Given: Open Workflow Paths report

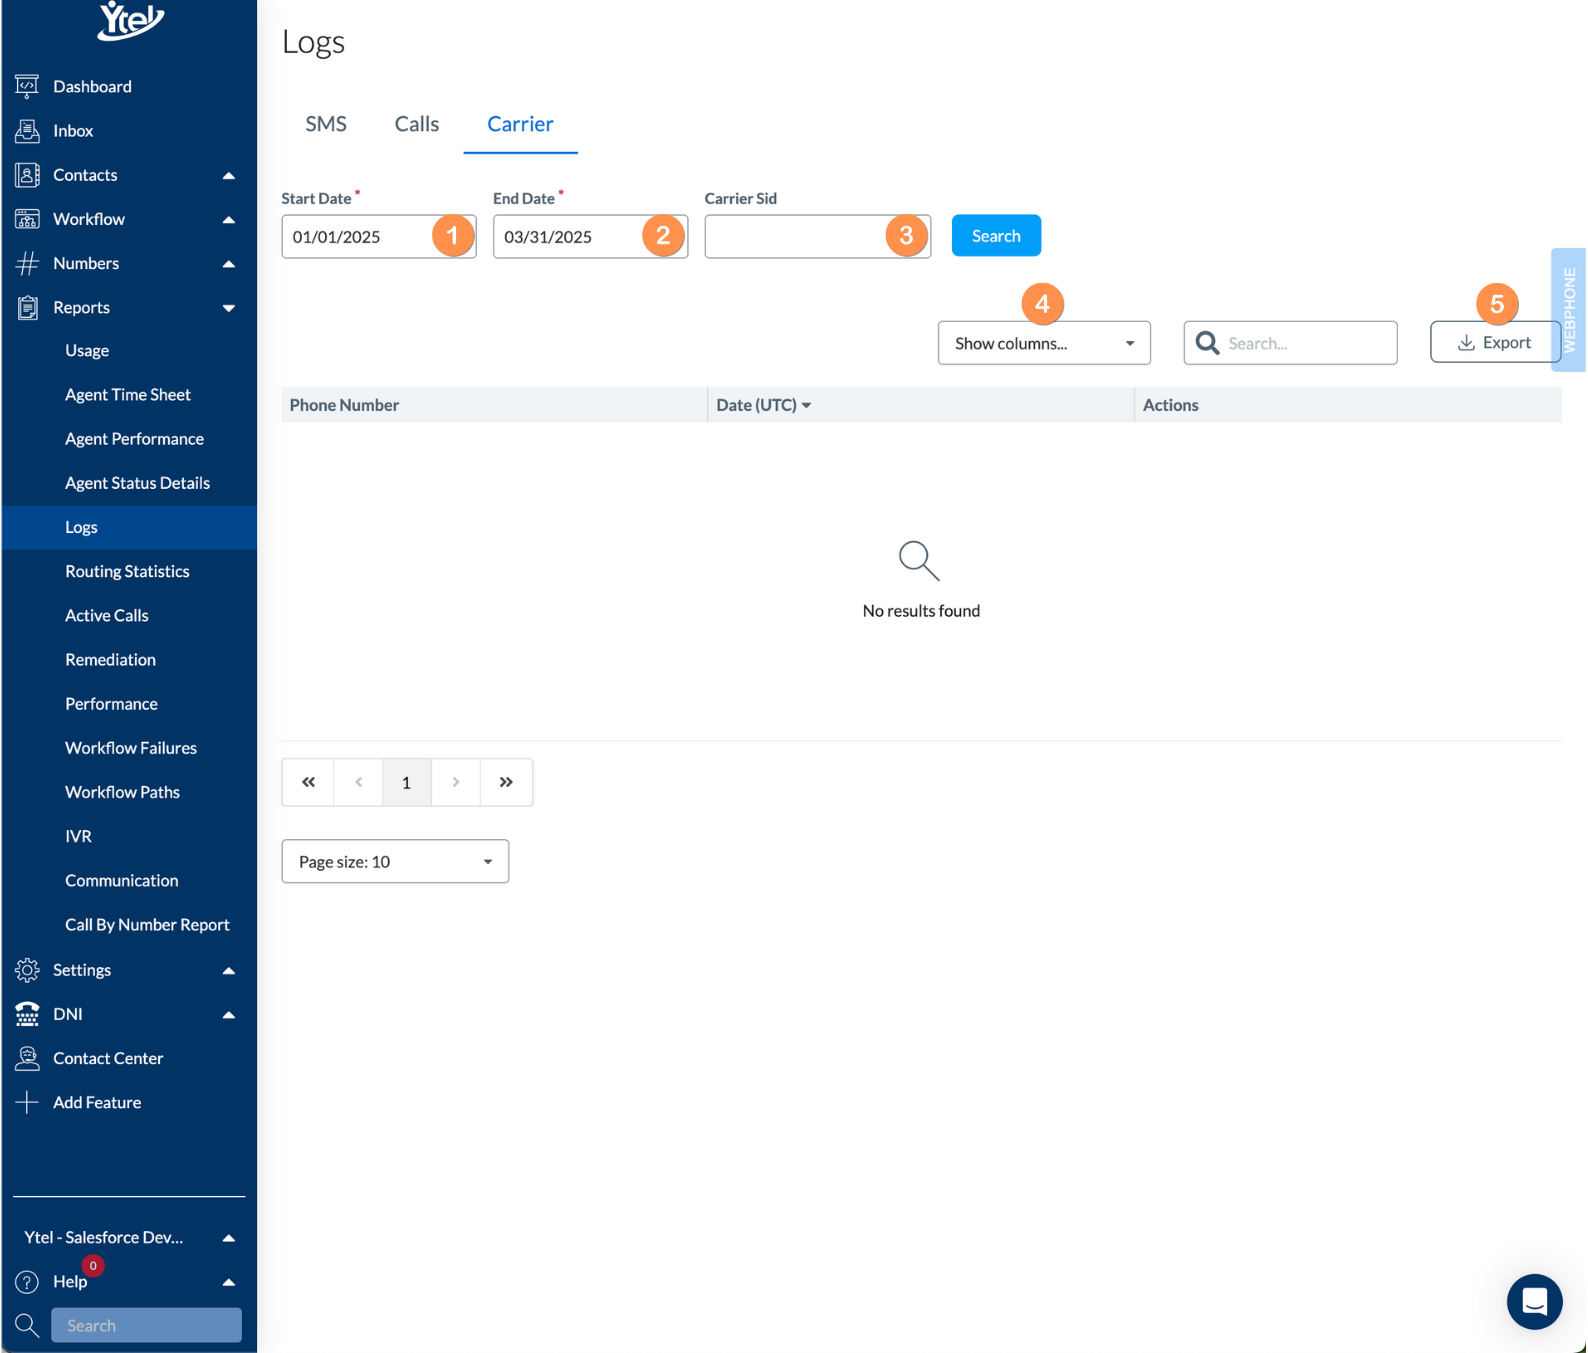Looking at the screenshot, I should point(122,792).
